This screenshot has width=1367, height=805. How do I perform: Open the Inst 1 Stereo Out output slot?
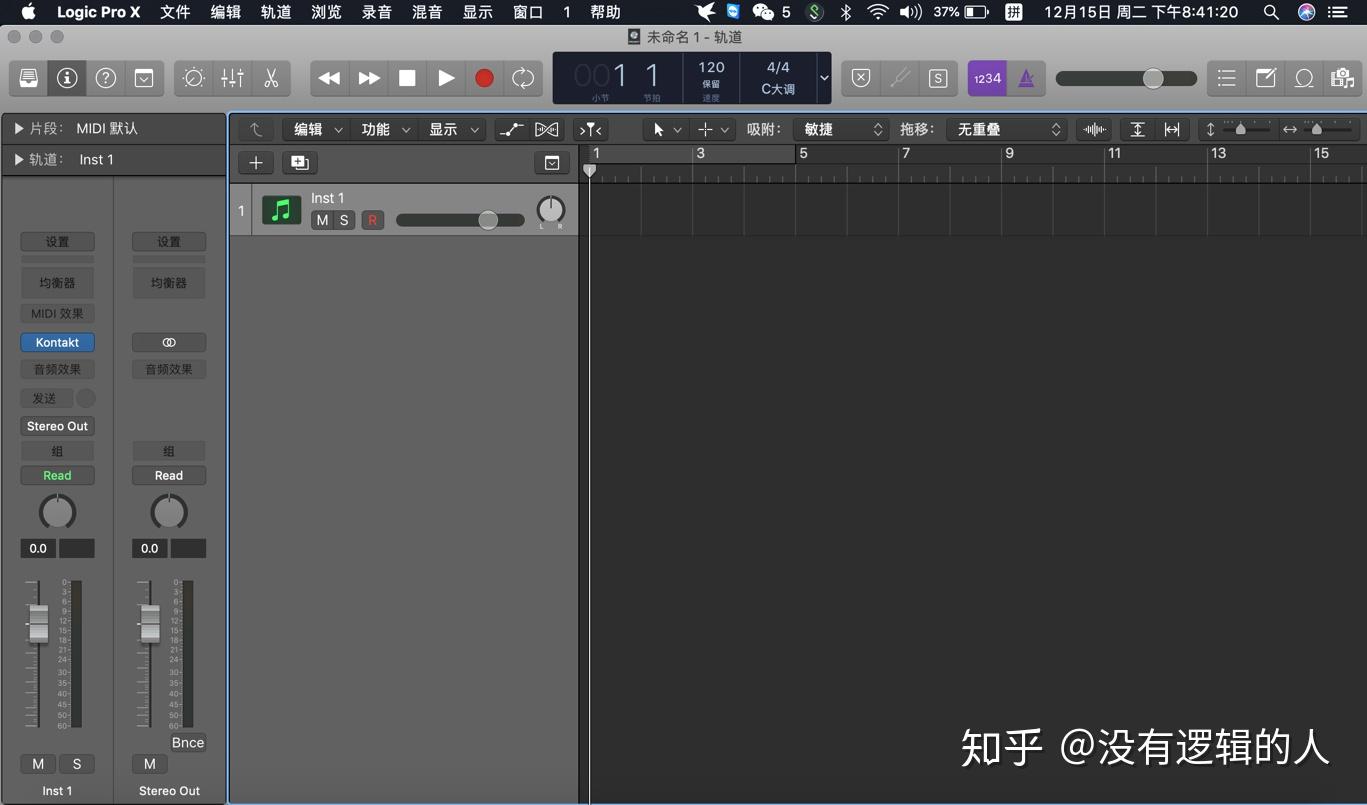[58, 426]
